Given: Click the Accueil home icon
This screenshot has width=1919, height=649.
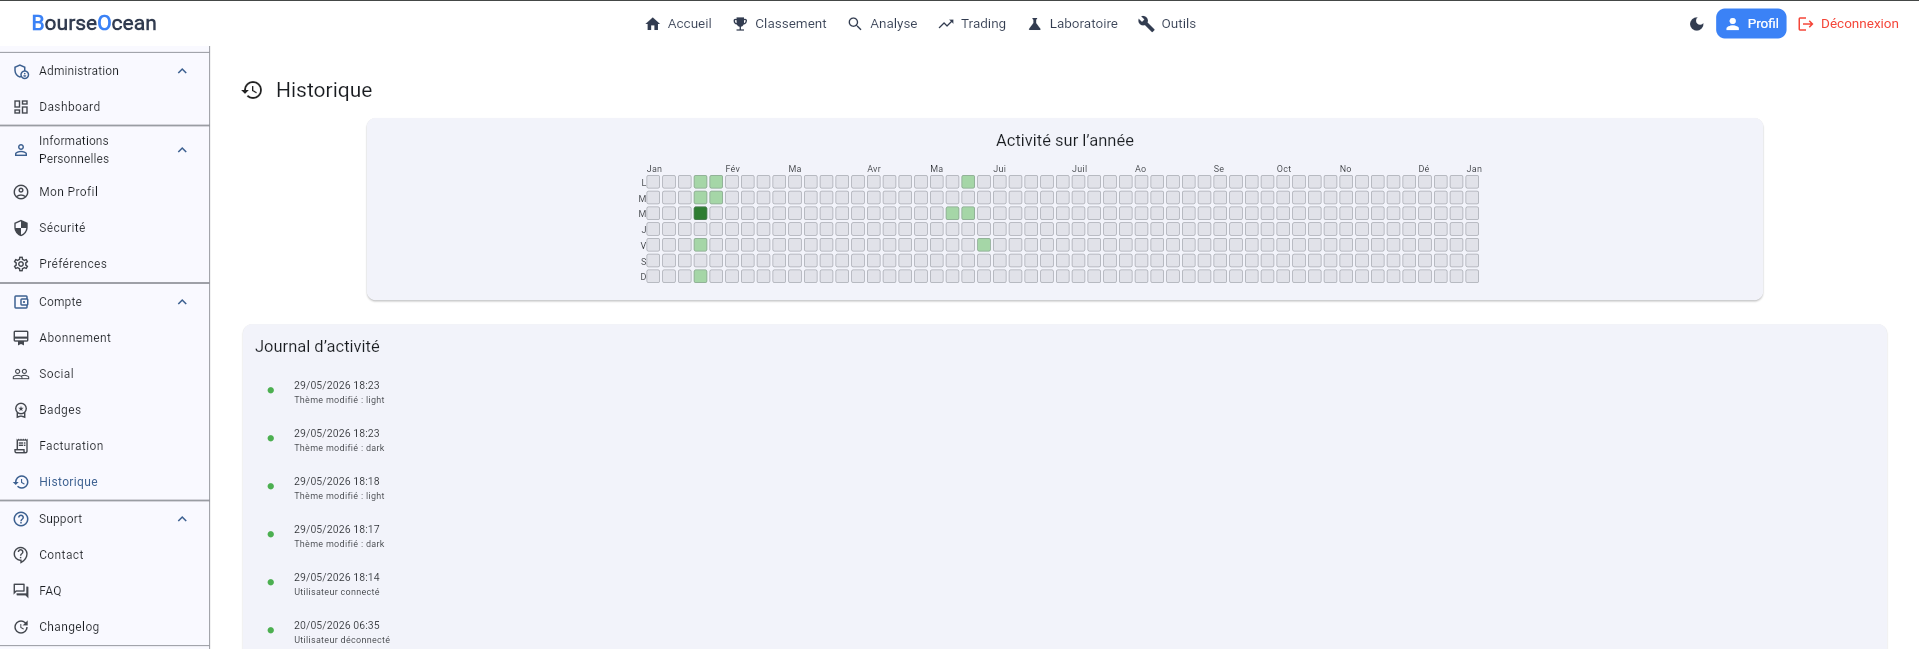Looking at the screenshot, I should coord(653,24).
